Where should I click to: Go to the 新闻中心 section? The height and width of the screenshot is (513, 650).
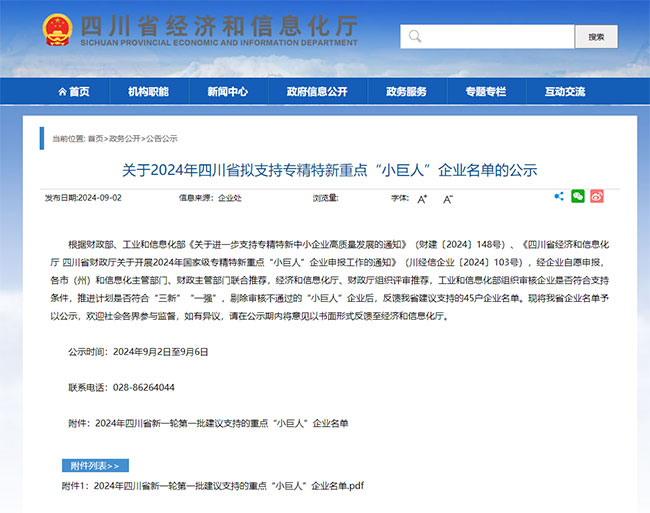click(228, 92)
